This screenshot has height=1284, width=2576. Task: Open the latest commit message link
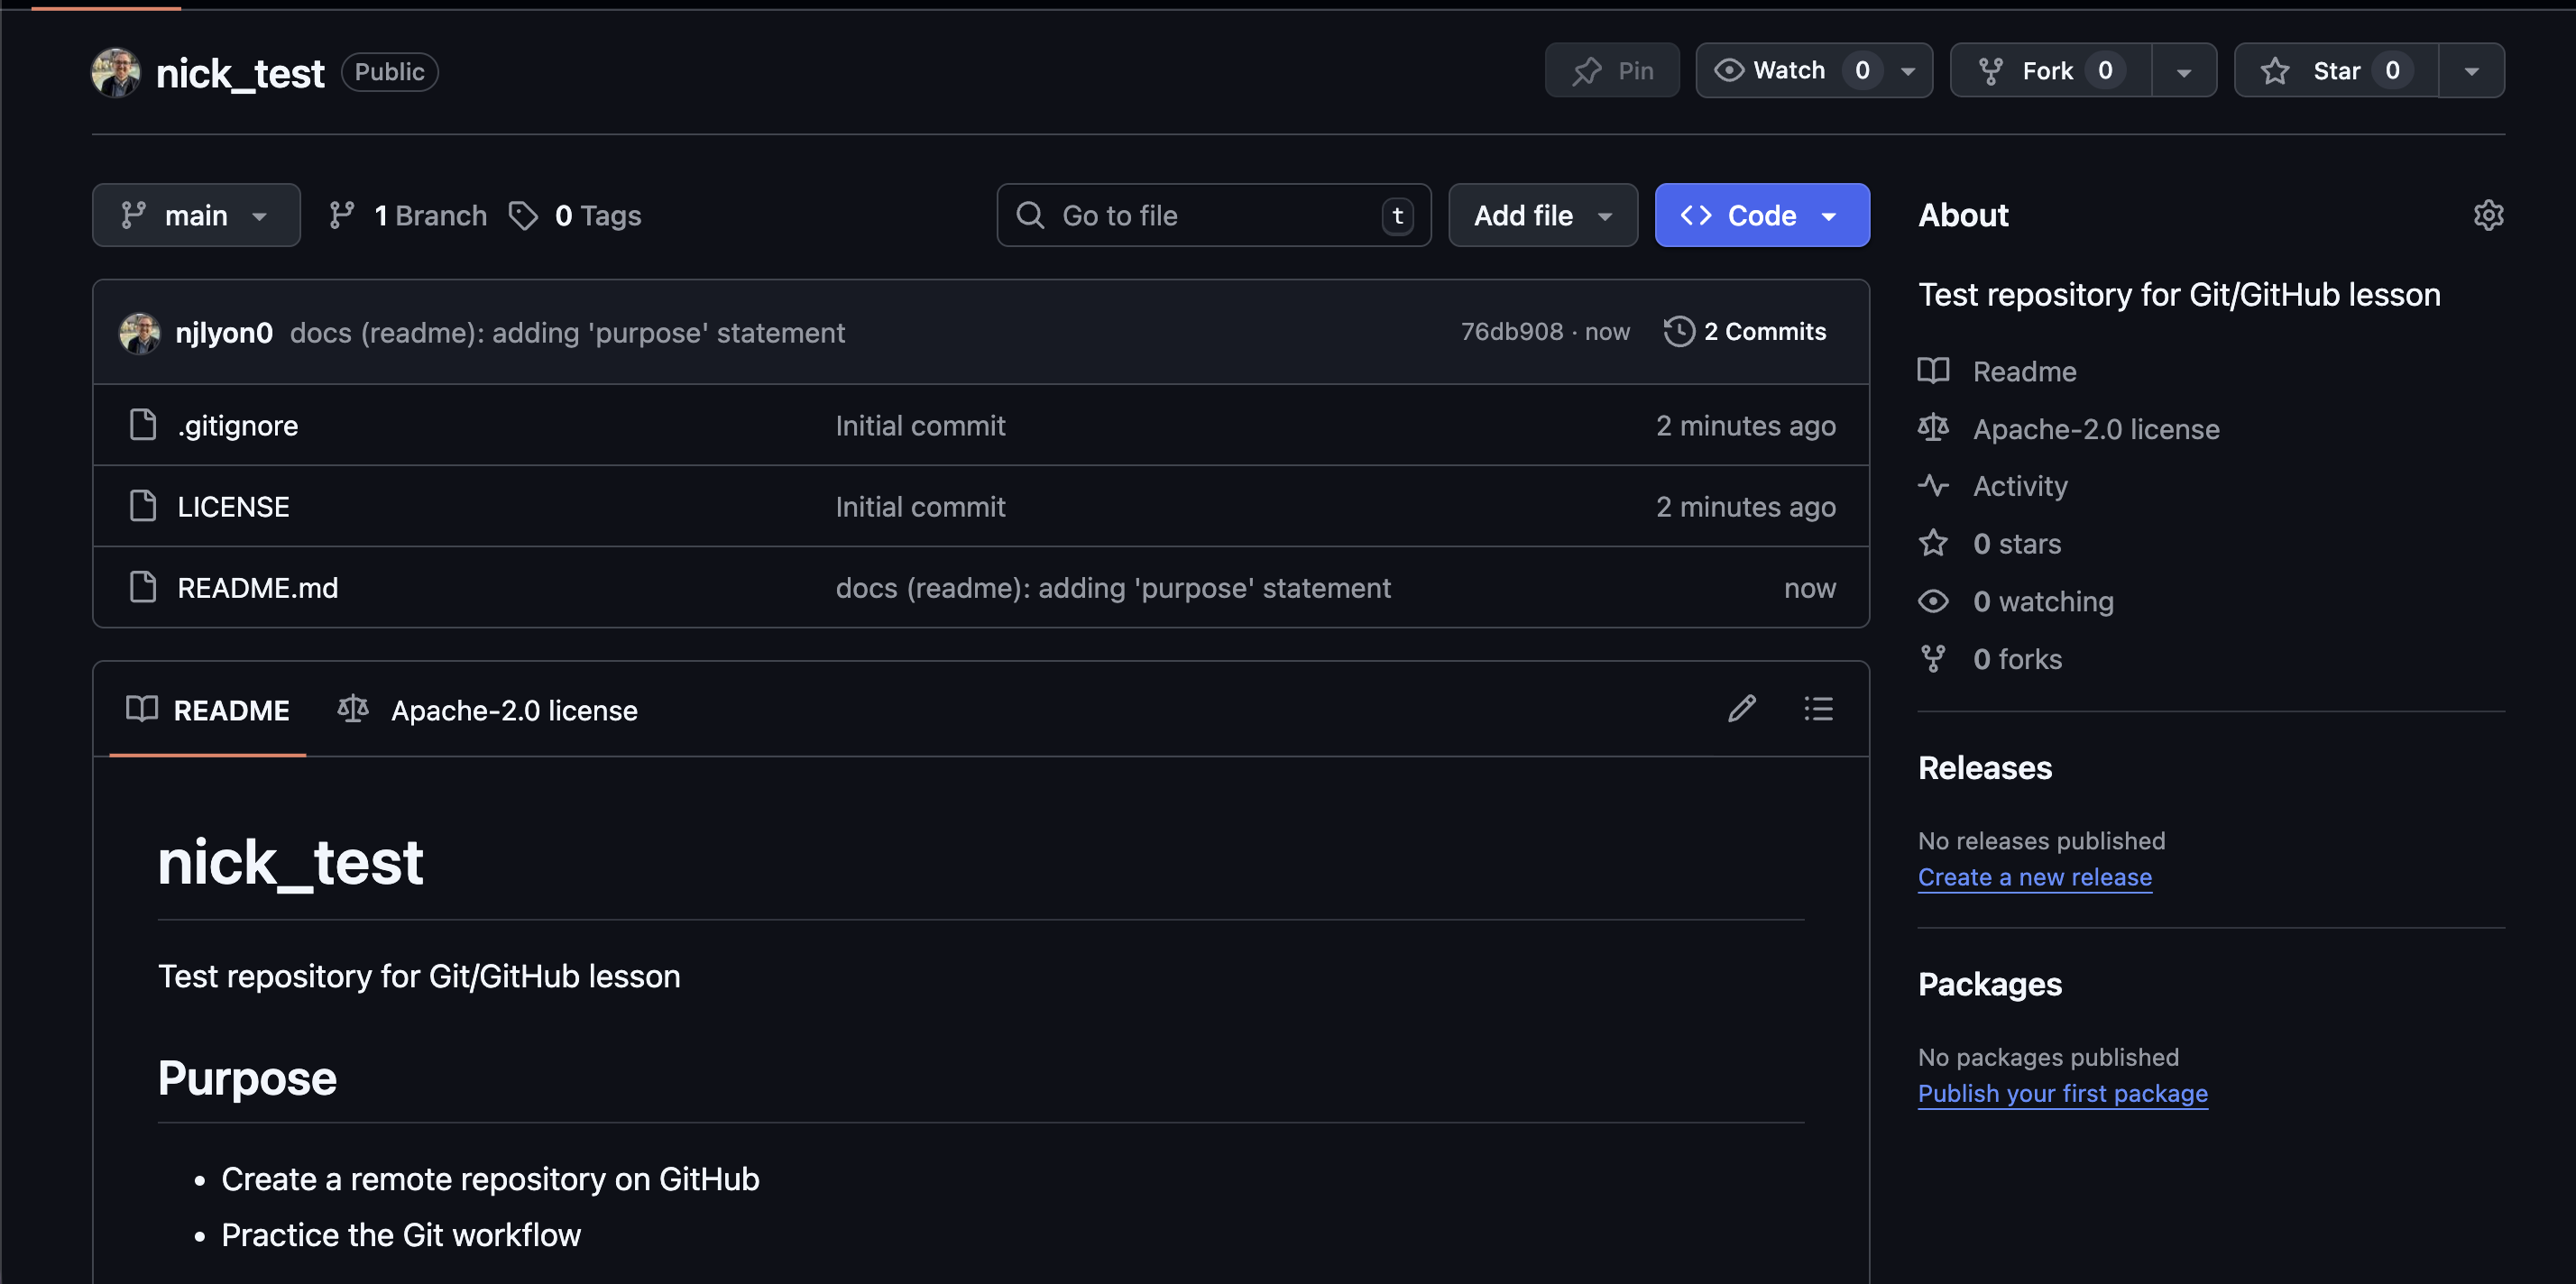(567, 332)
